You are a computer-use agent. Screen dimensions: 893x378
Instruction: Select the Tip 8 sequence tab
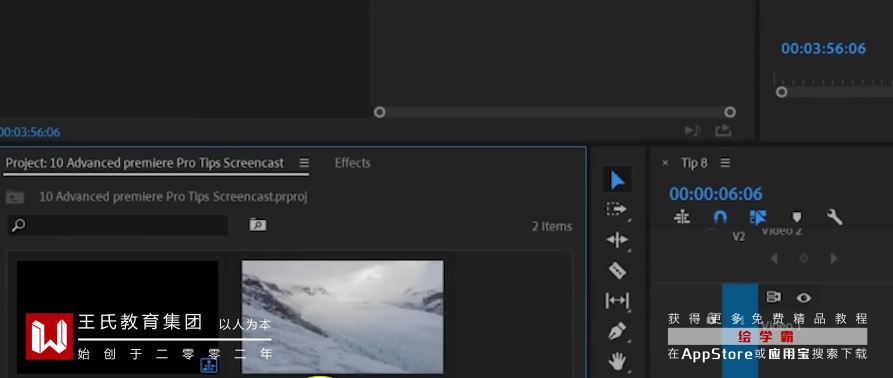click(x=694, y=163)
